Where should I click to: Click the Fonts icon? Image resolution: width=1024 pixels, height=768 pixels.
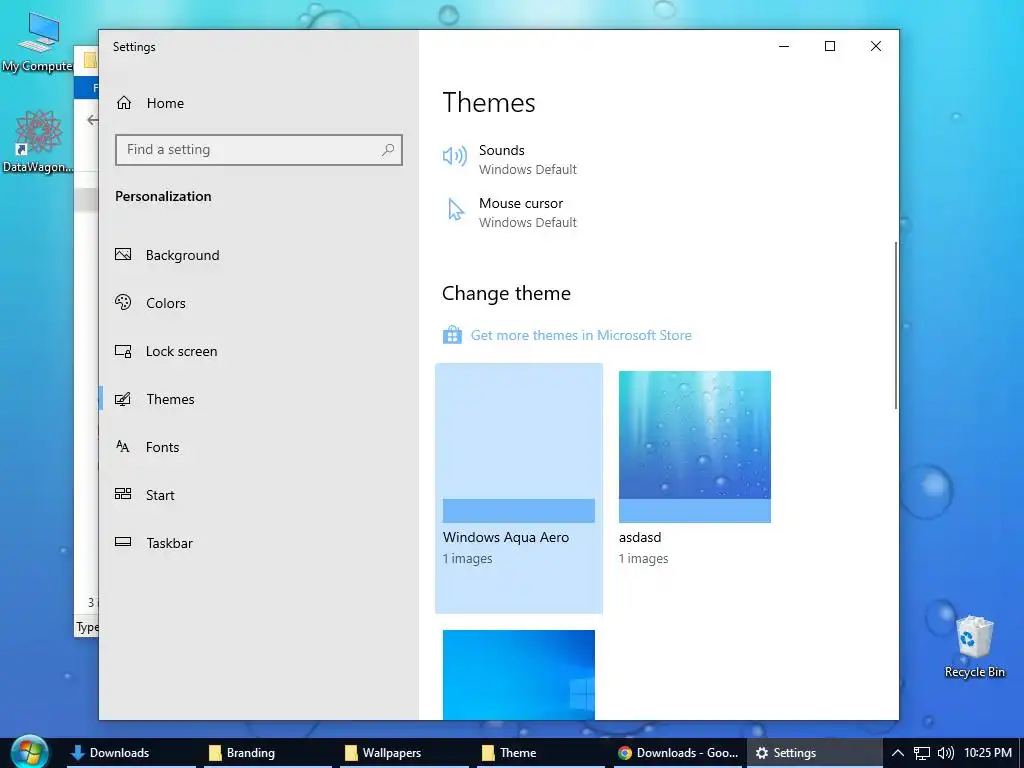123,446
